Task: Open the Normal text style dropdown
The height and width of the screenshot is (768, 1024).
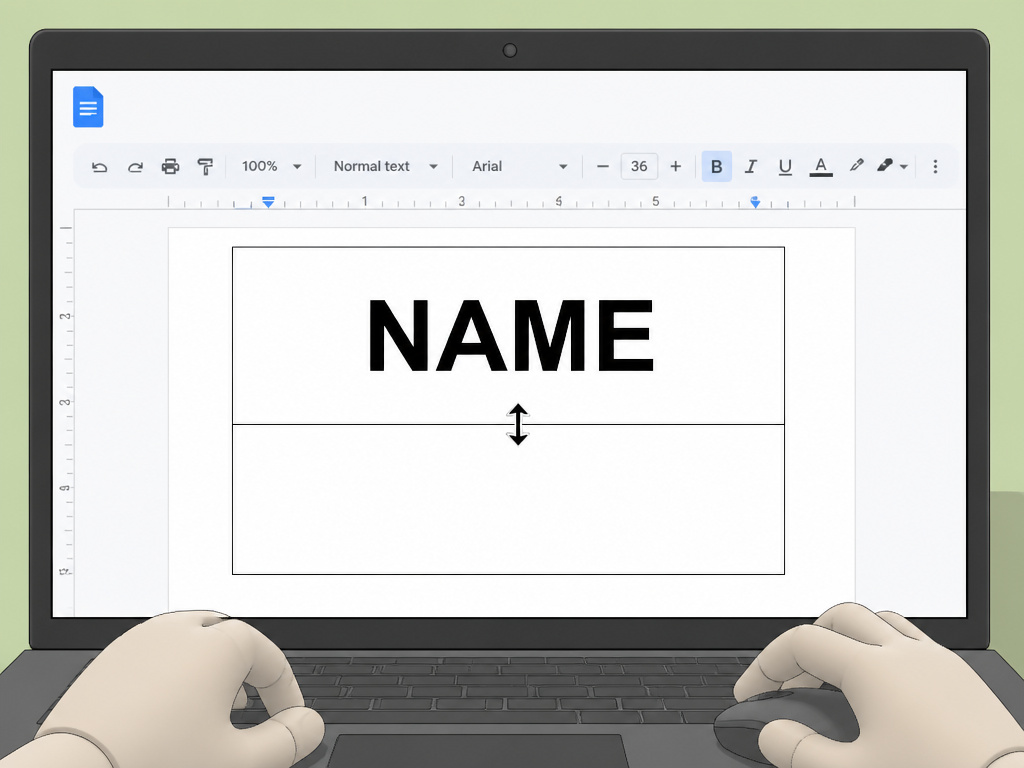Action: coord(385,167)
